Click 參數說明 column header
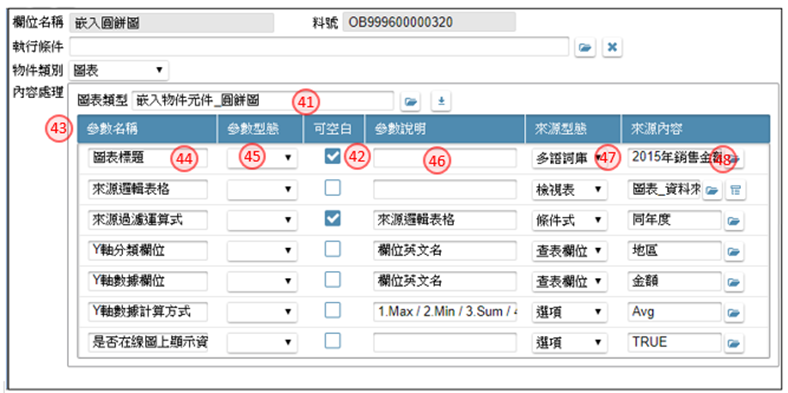This screenshot has width=788, height=393. pyautogui.click(x=445, y=129)
